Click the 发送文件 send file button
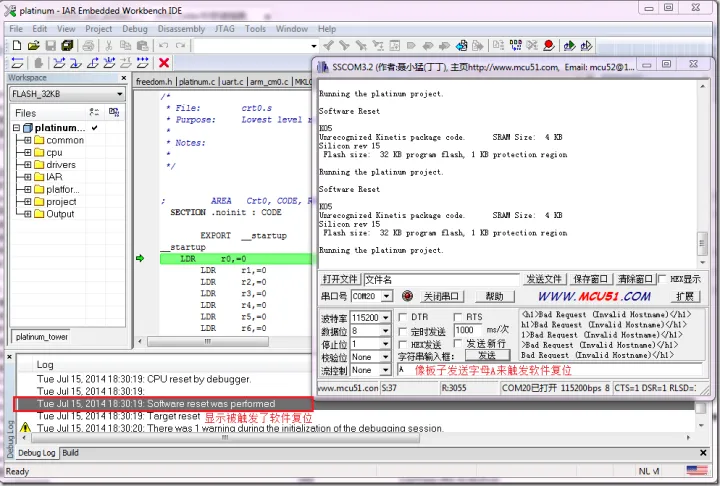The image size is (720, 486). pos(544,279)
